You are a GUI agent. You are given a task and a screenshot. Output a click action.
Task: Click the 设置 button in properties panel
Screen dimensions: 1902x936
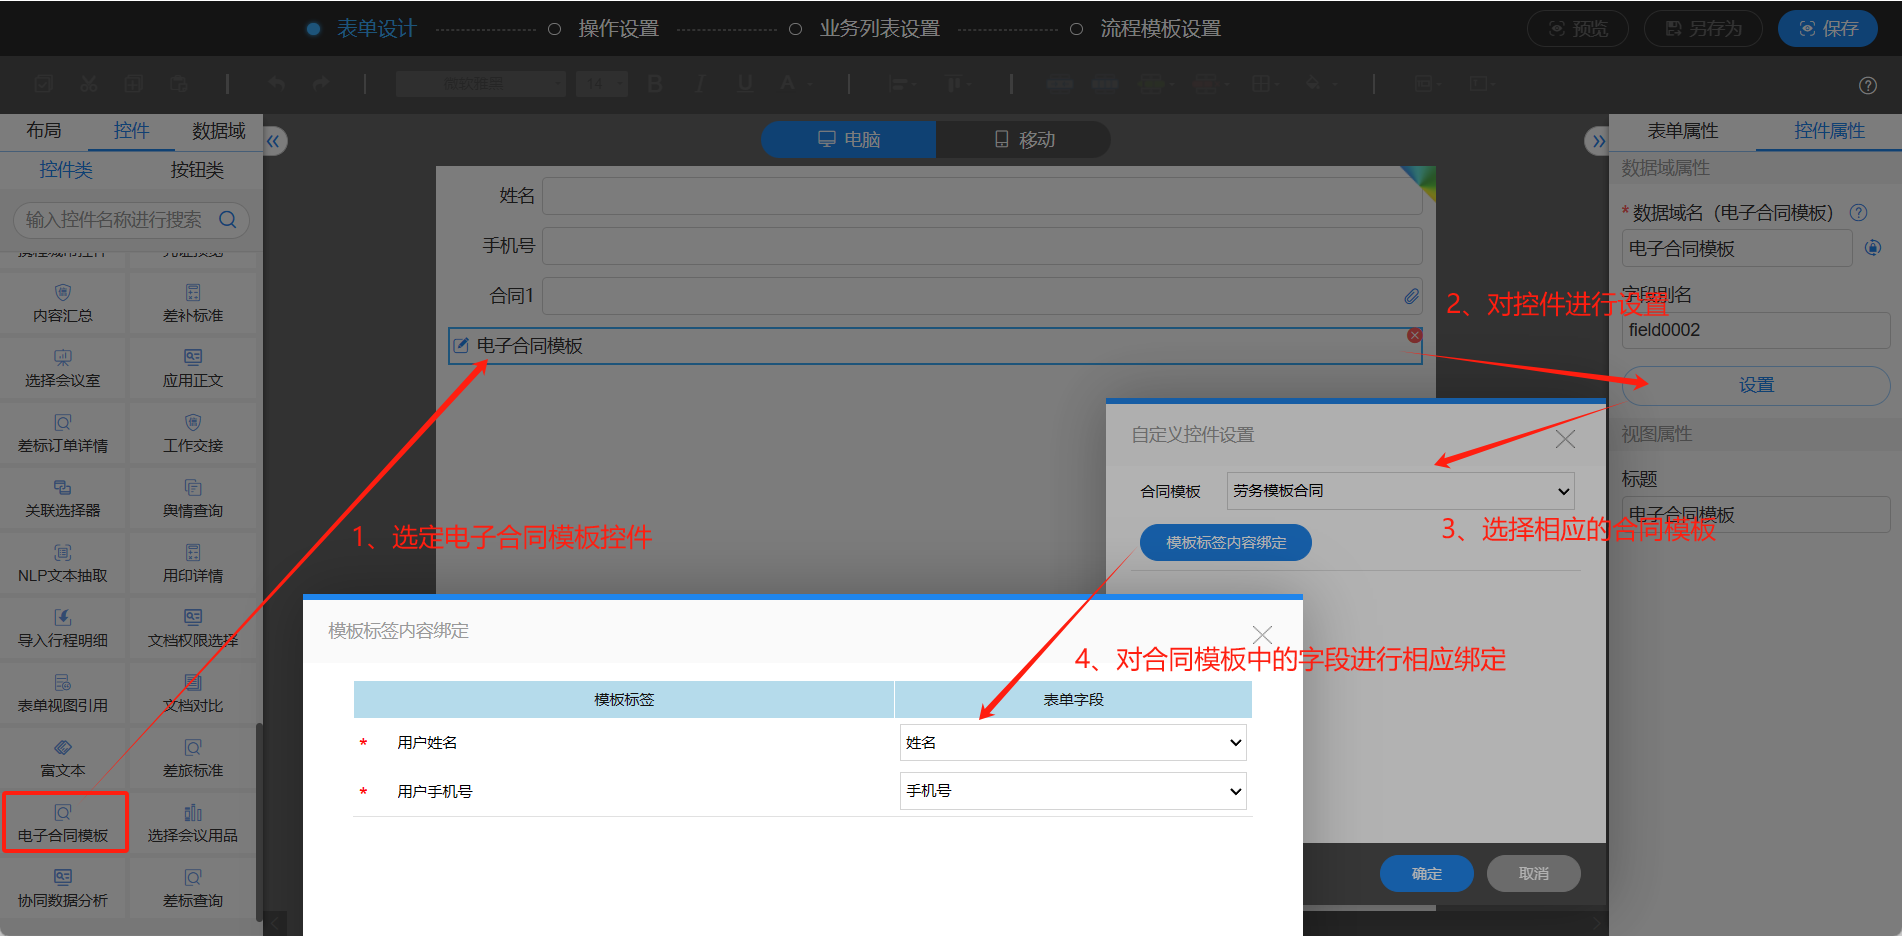[x=1756, y=385]
